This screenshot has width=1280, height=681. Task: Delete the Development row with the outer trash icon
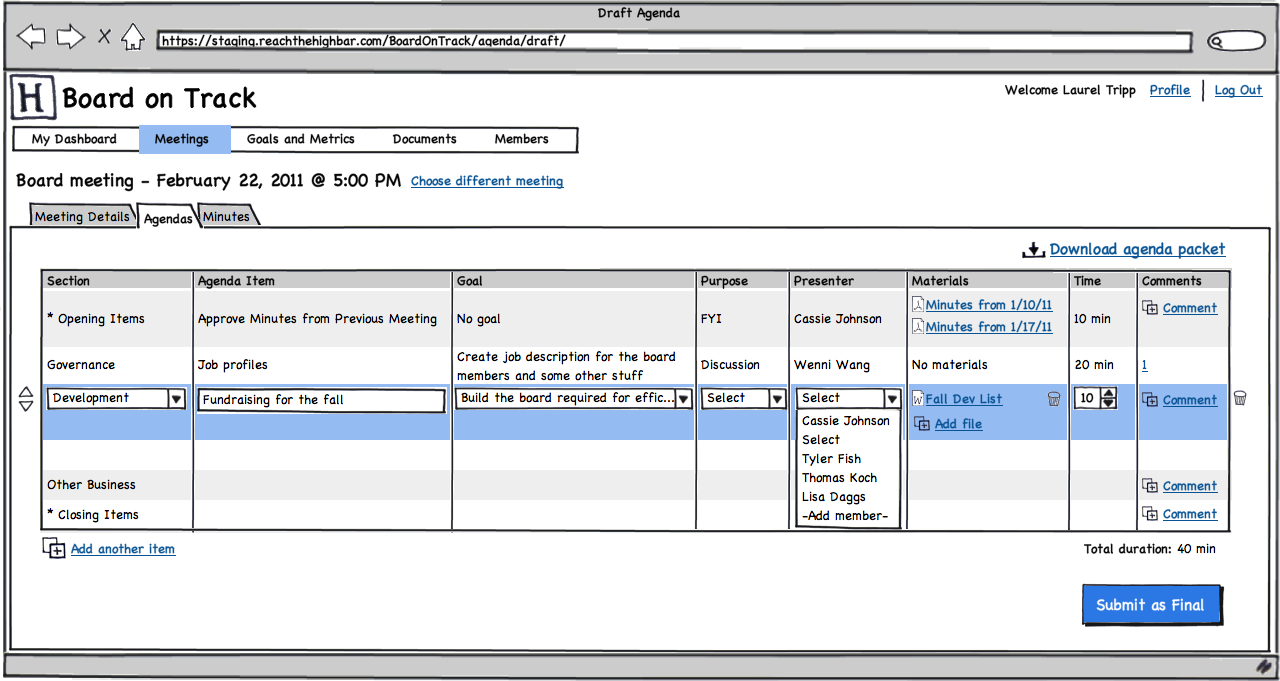tap(1240, 398)
